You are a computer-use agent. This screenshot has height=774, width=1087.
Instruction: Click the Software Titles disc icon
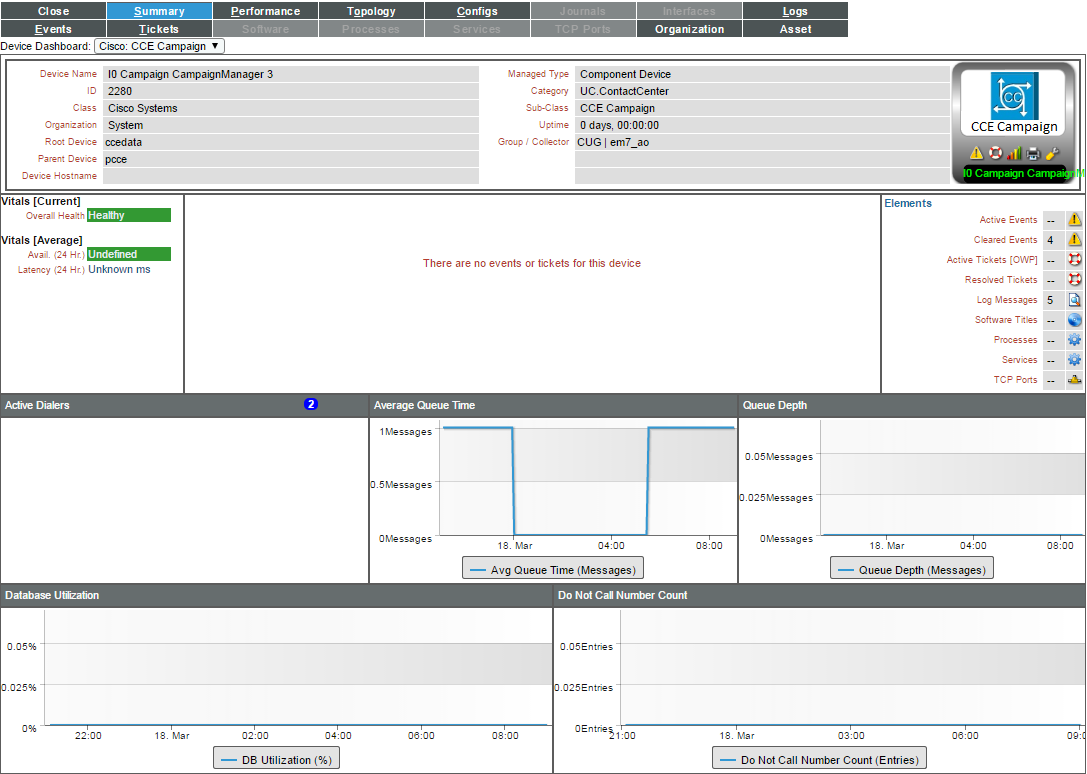[1075, 320]
